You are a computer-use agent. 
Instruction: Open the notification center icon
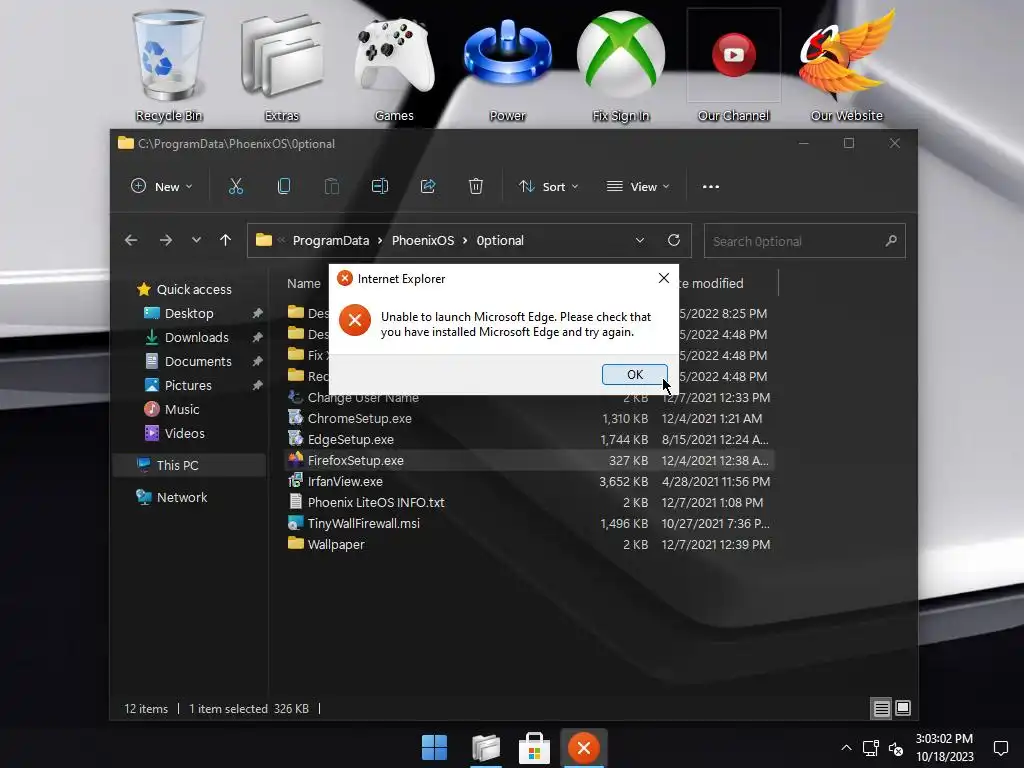[x=1000, y=748]
